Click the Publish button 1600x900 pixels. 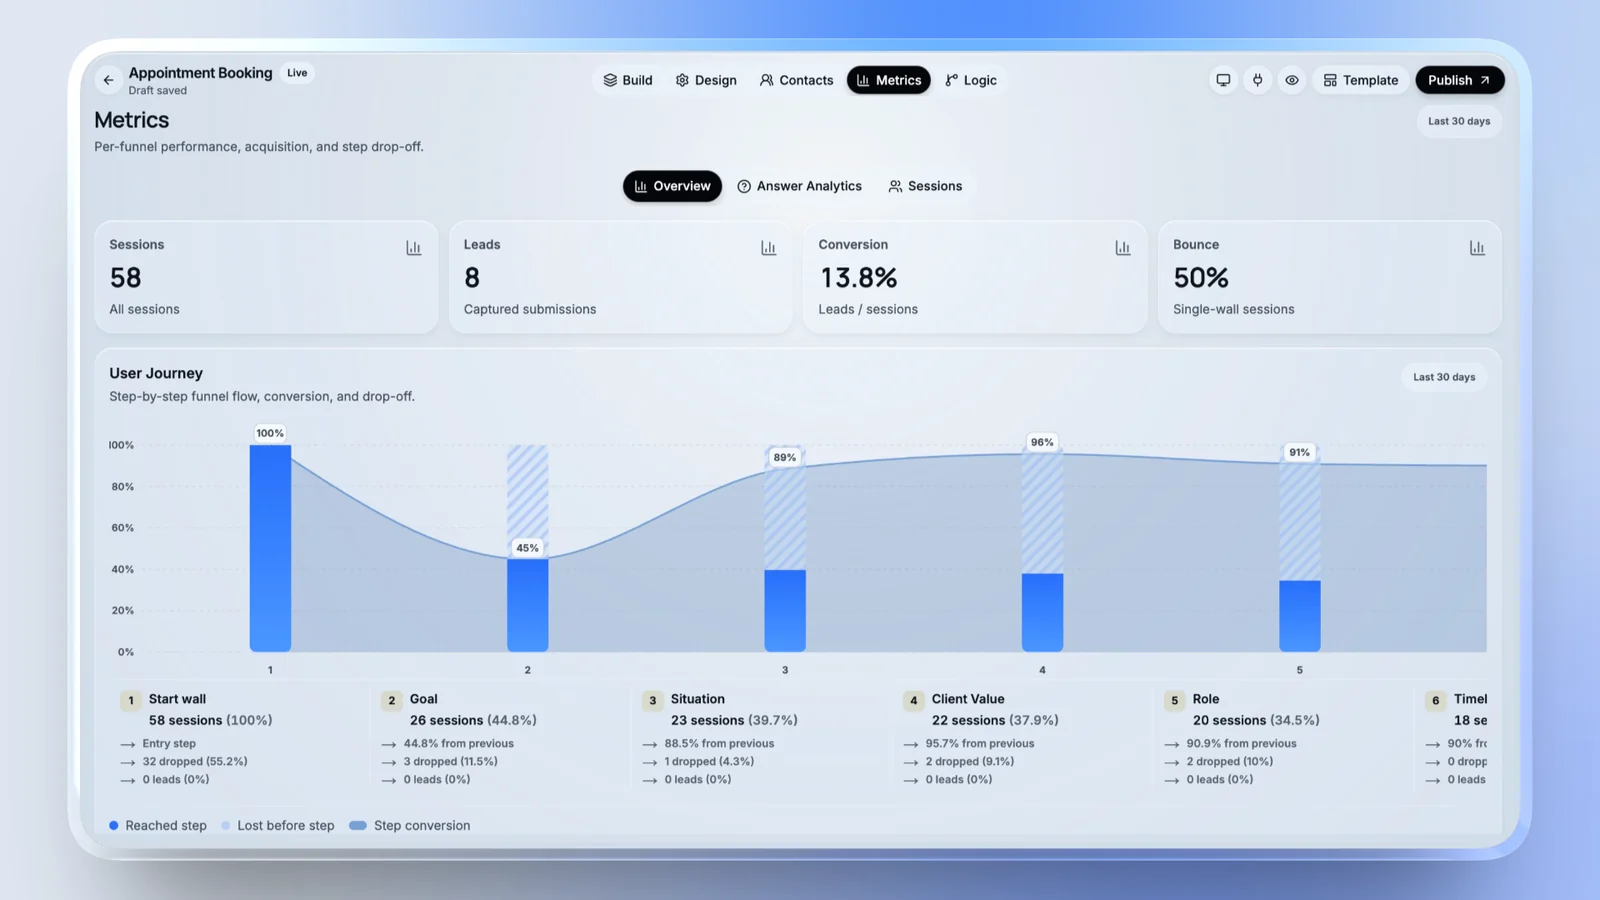click(x=1460, y=80)
